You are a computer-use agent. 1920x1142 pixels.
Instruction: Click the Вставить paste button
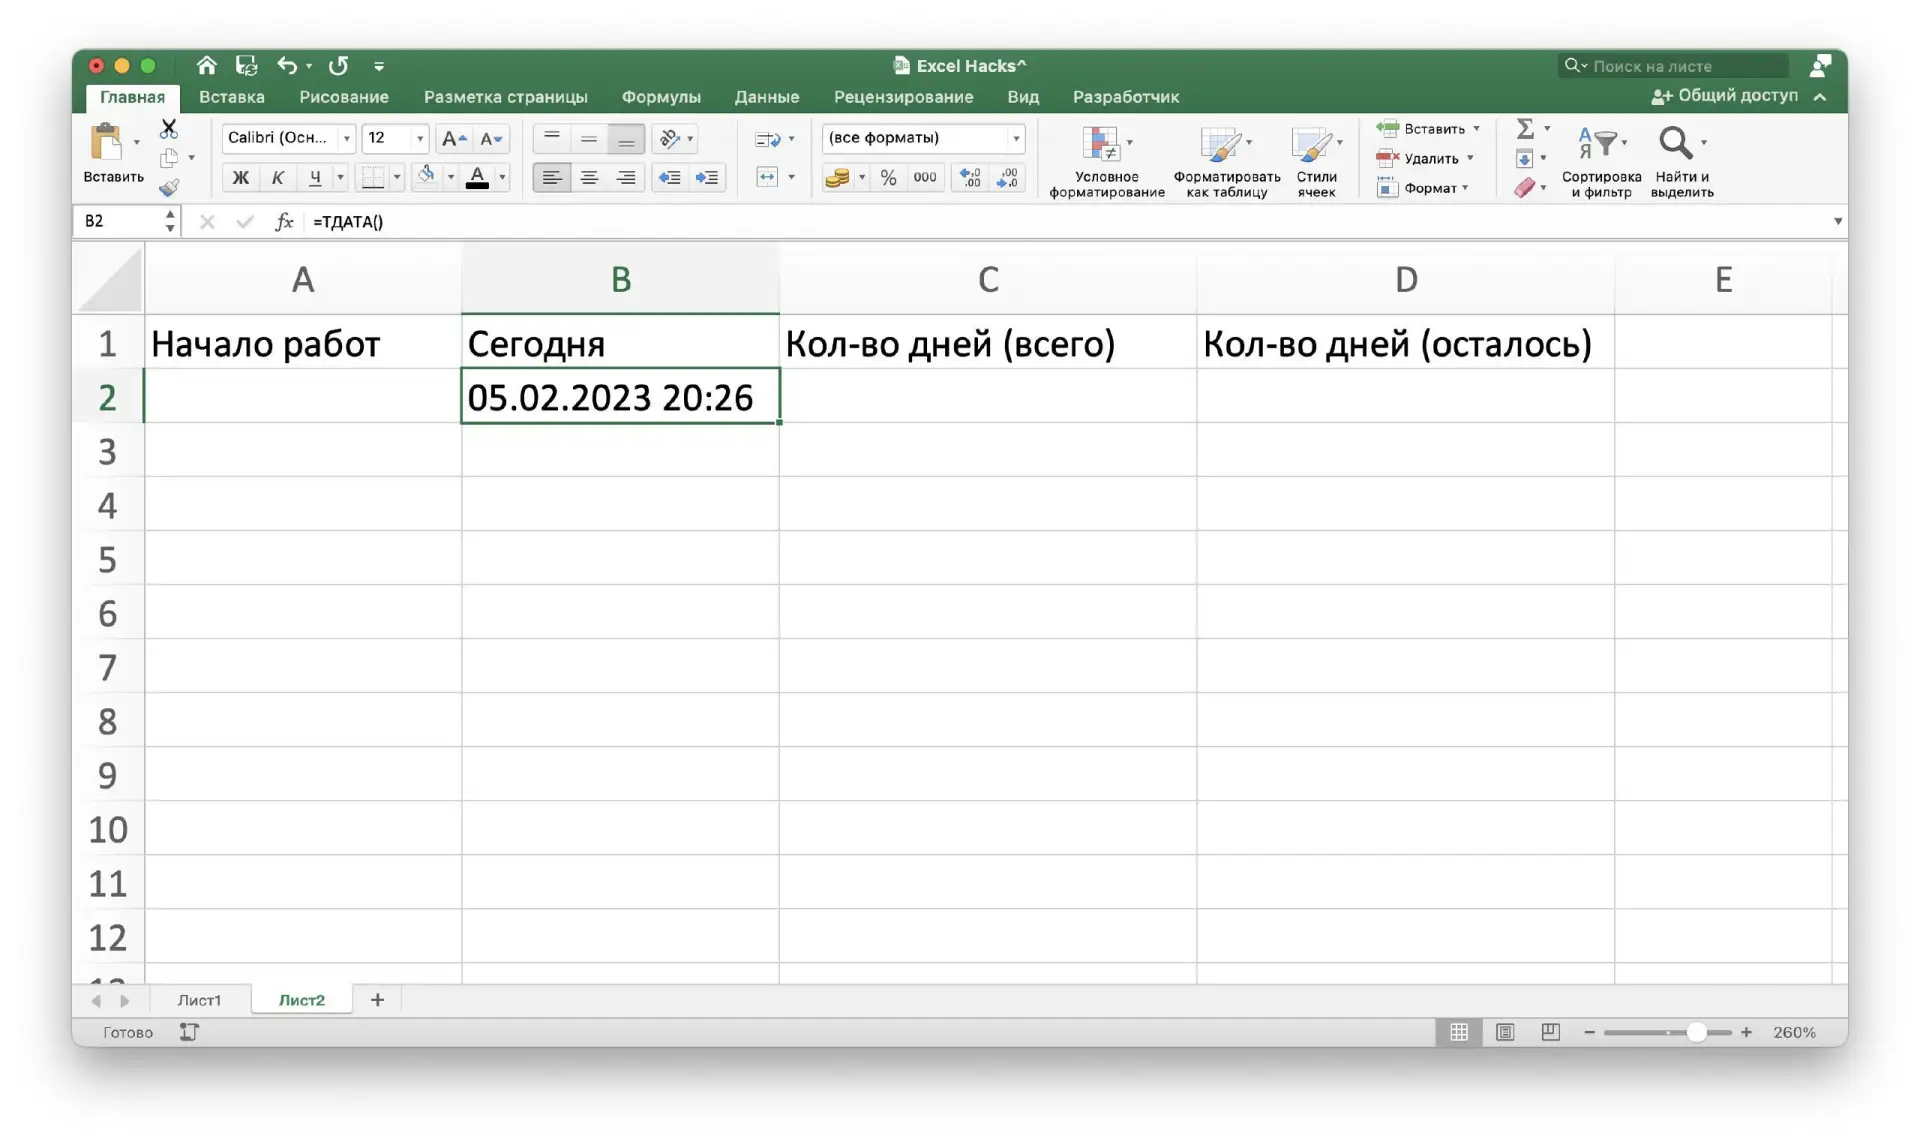(113, 154)
